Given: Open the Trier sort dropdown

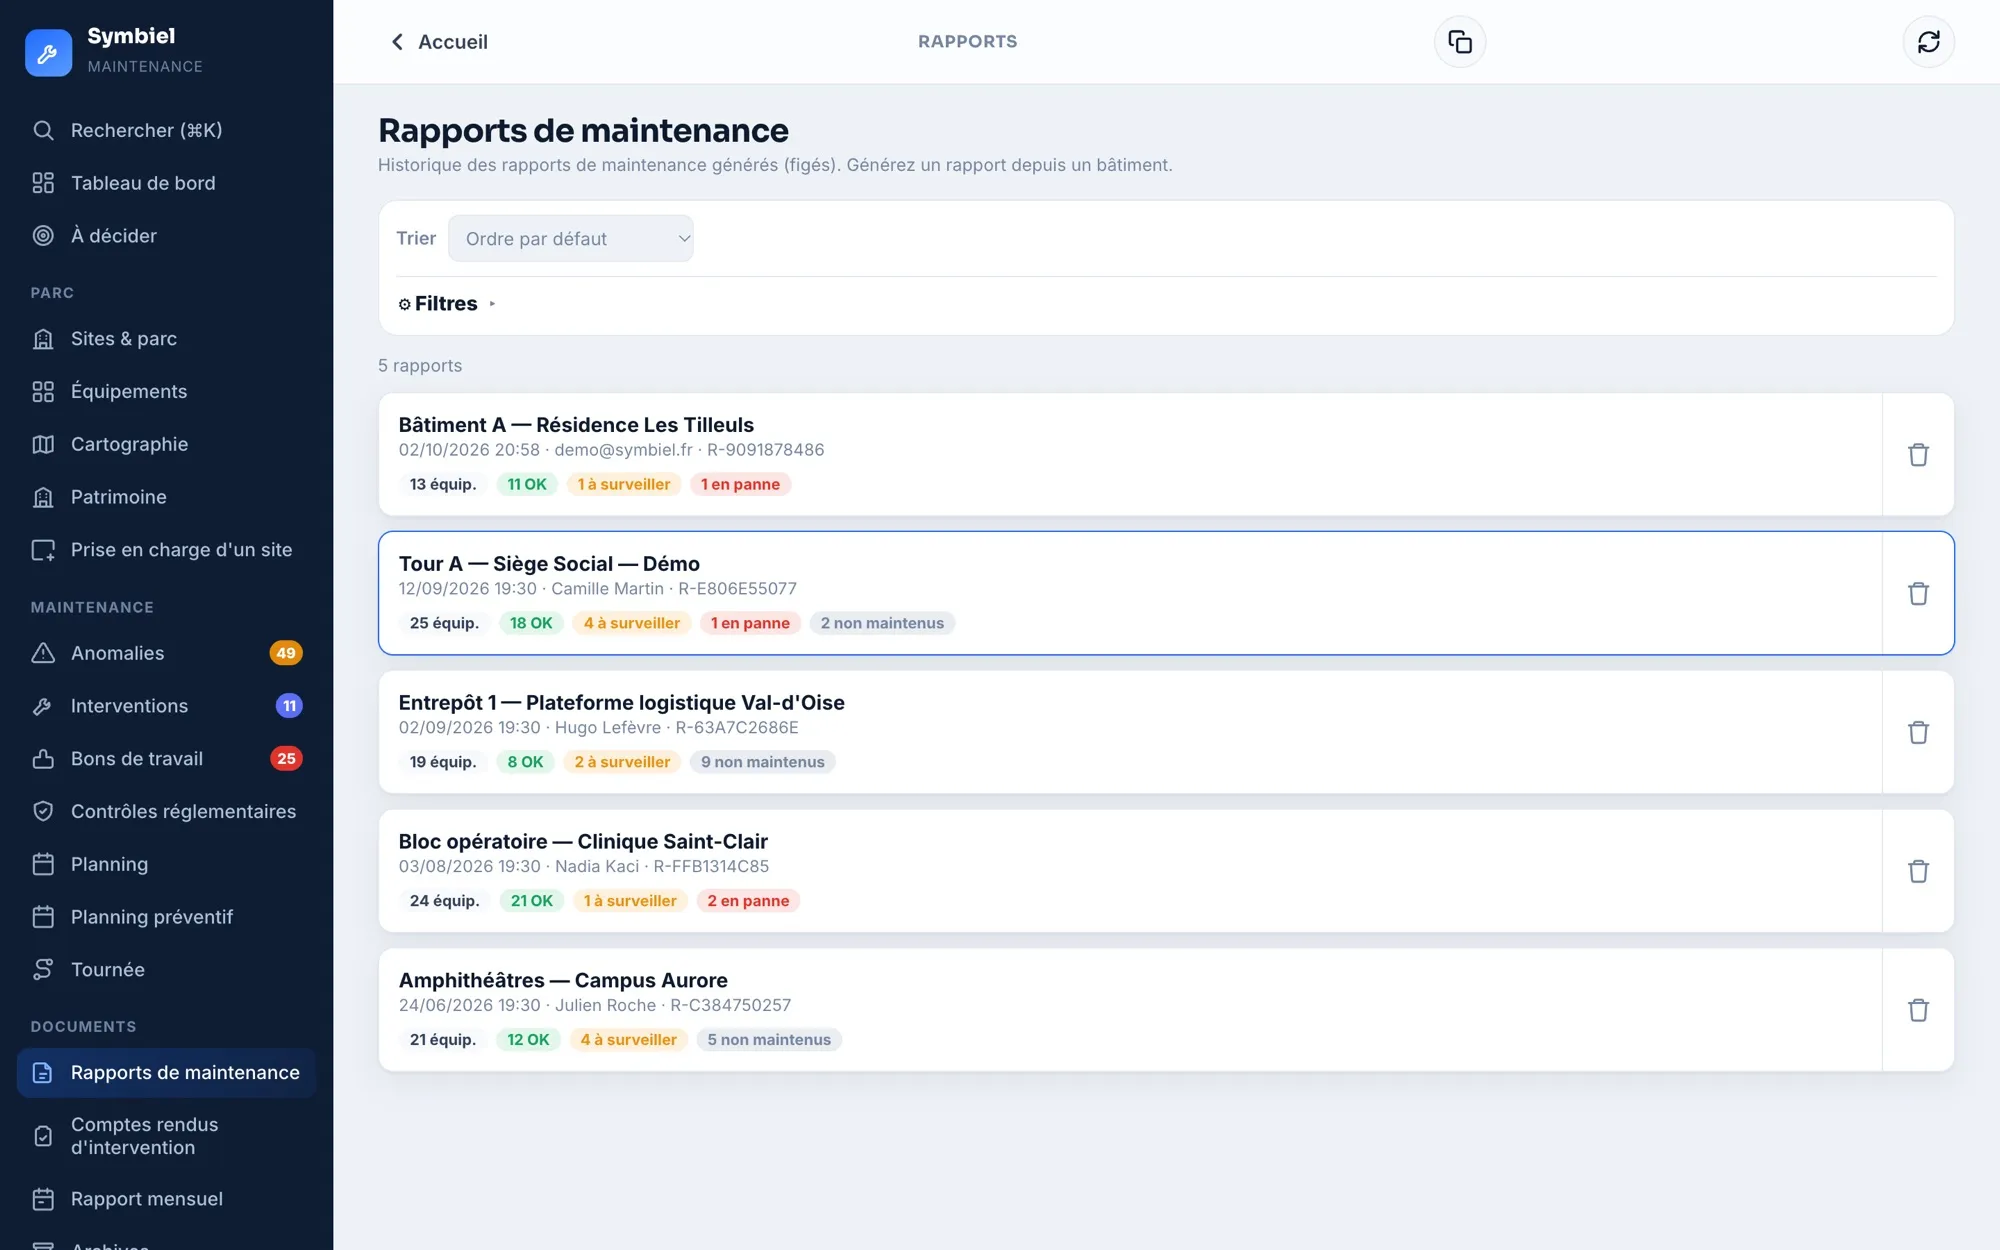Looking at the screenshot, I should pos(570,239).
